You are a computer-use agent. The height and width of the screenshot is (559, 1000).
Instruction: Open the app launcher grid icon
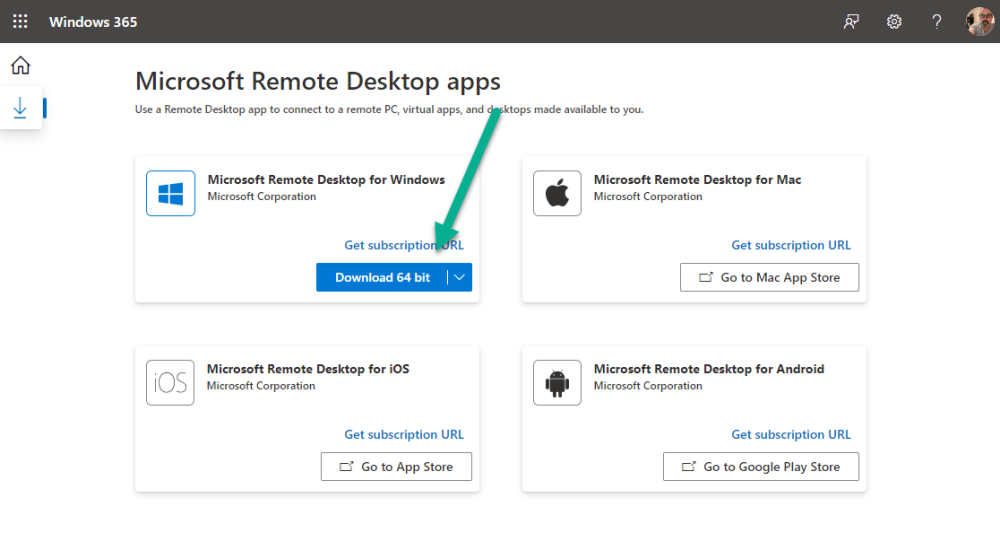coord(20,22)
